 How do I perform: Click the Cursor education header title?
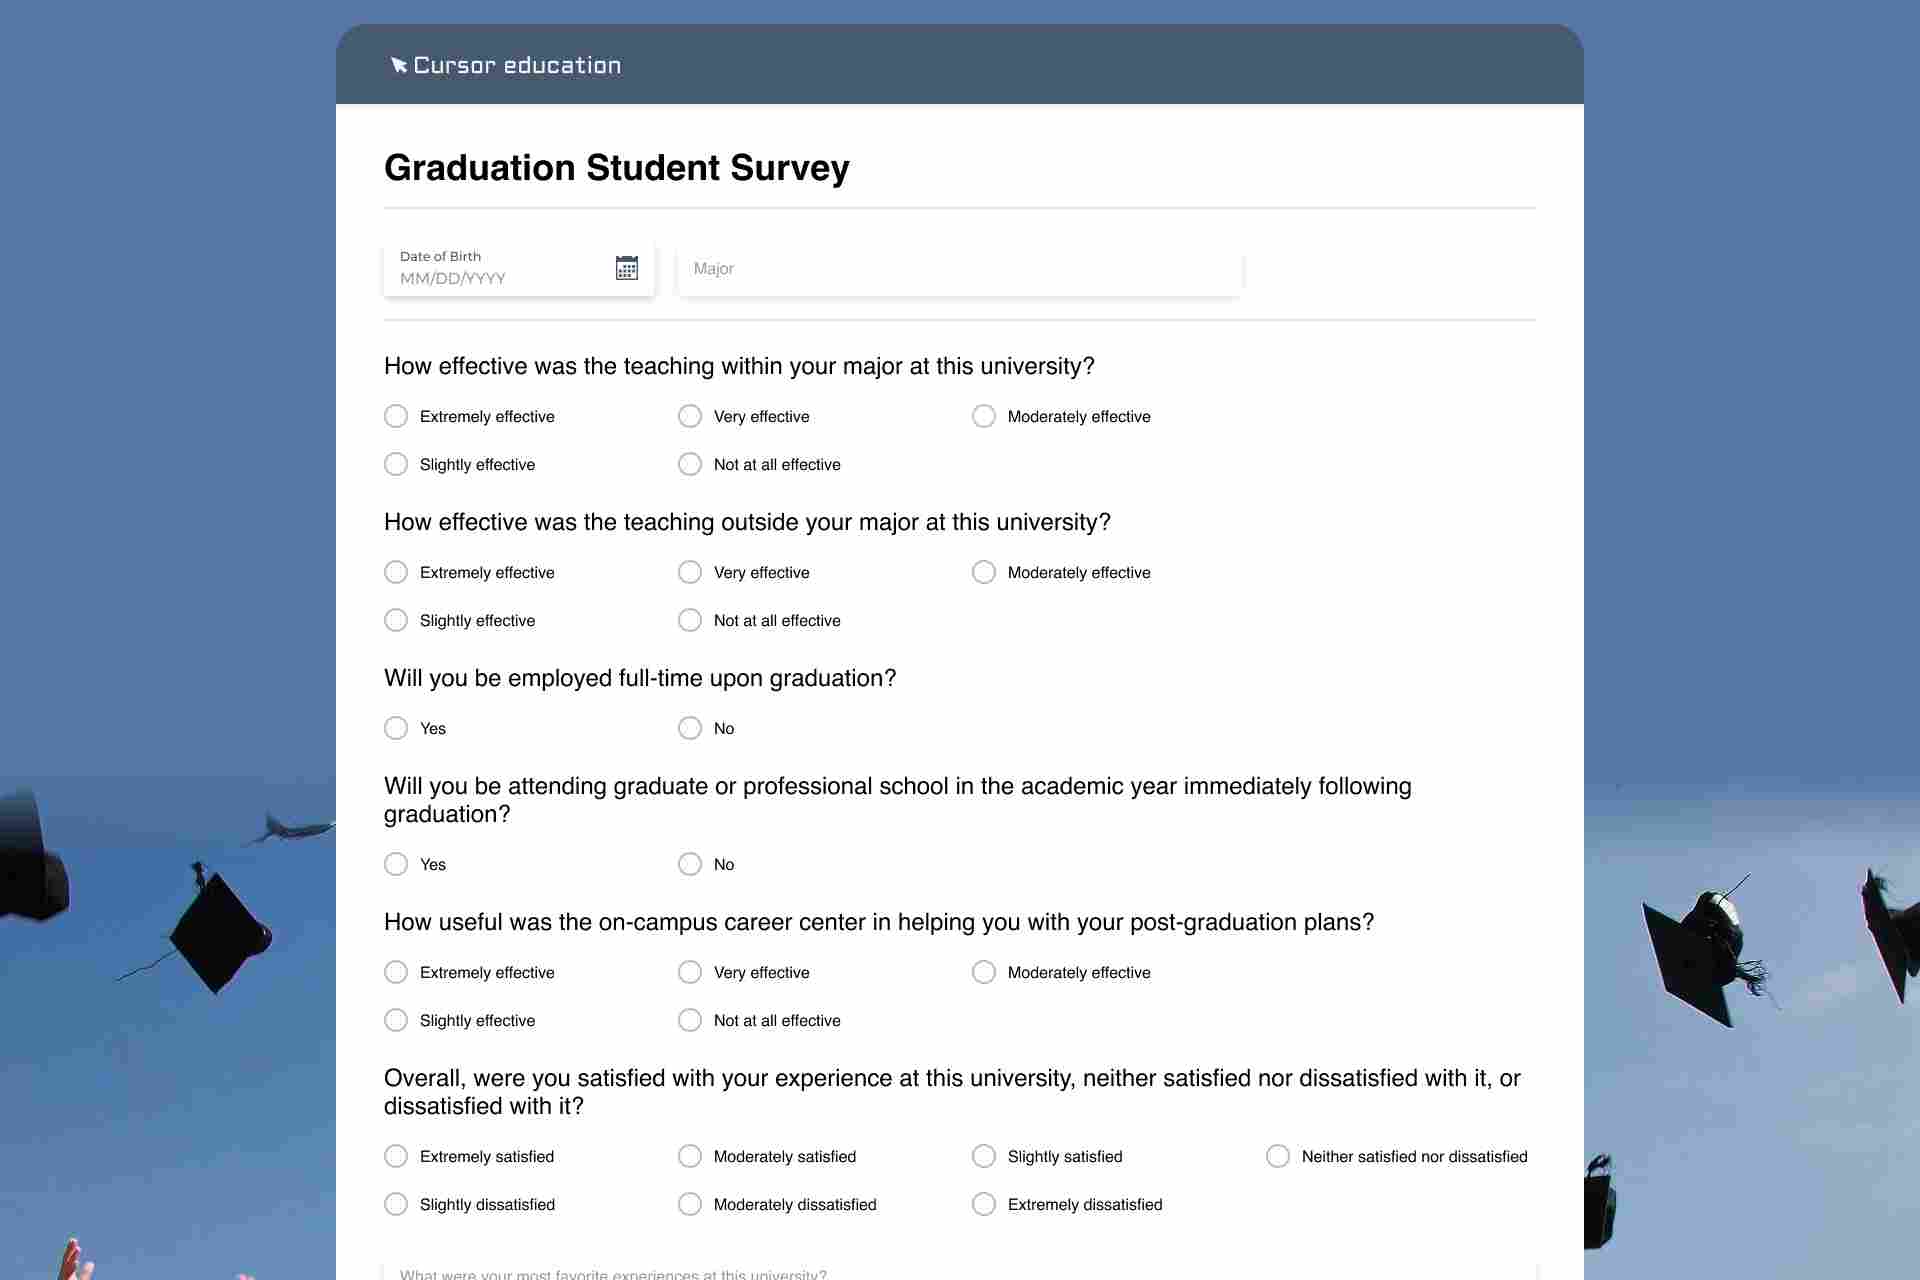(517, 65)
